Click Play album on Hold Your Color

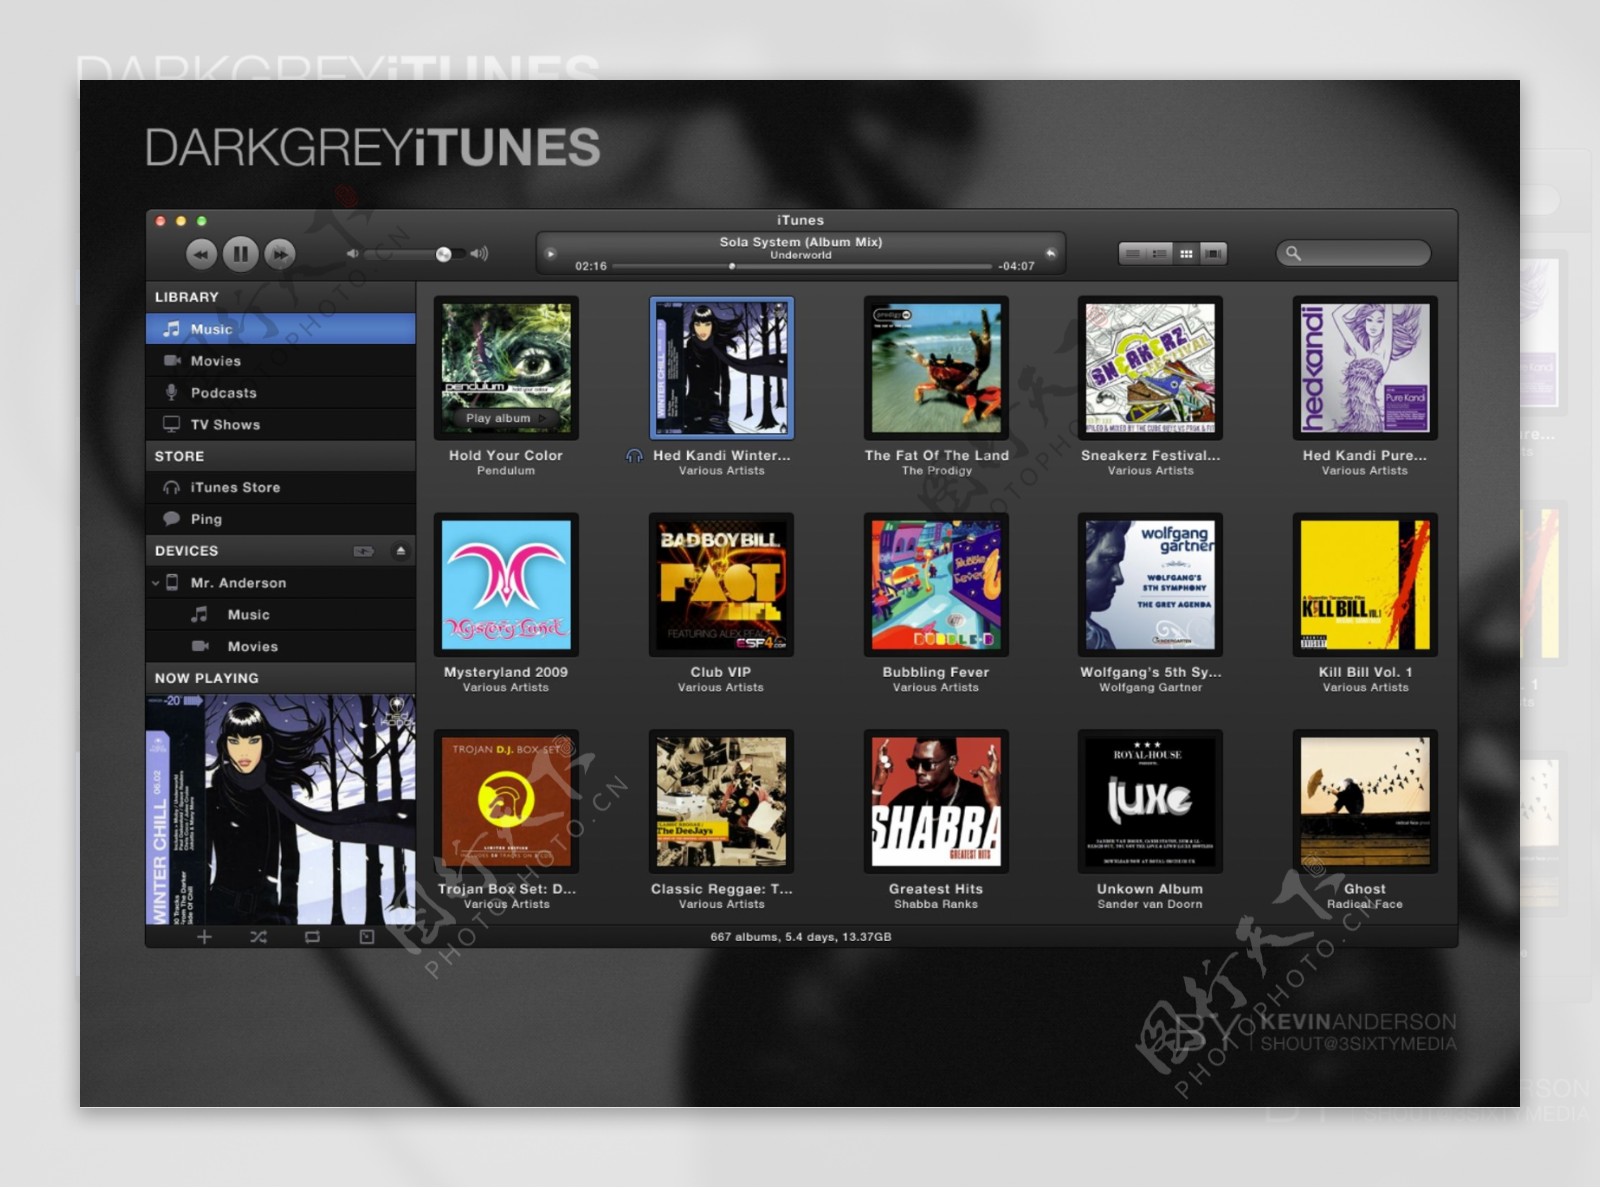click(x=506, y=419)
